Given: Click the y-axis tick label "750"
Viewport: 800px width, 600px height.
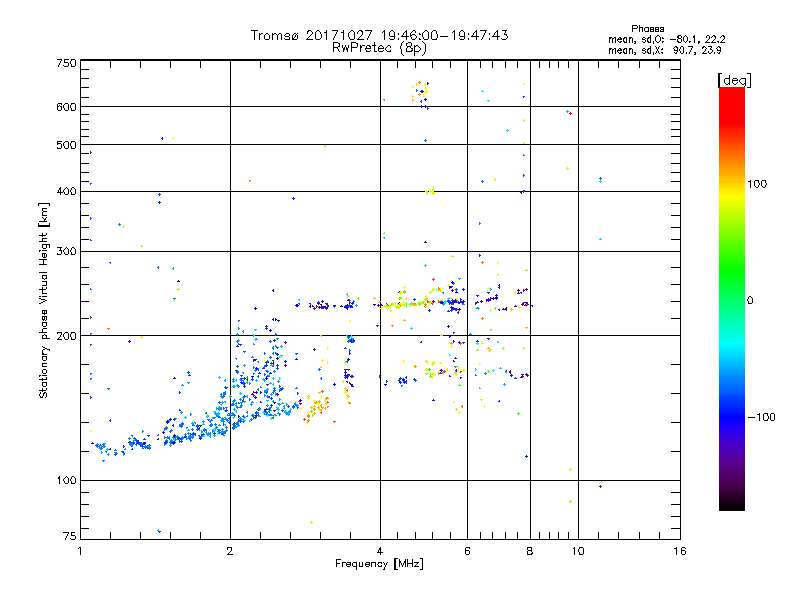Looking at the screenshot, I should click(x=66, y=63).
